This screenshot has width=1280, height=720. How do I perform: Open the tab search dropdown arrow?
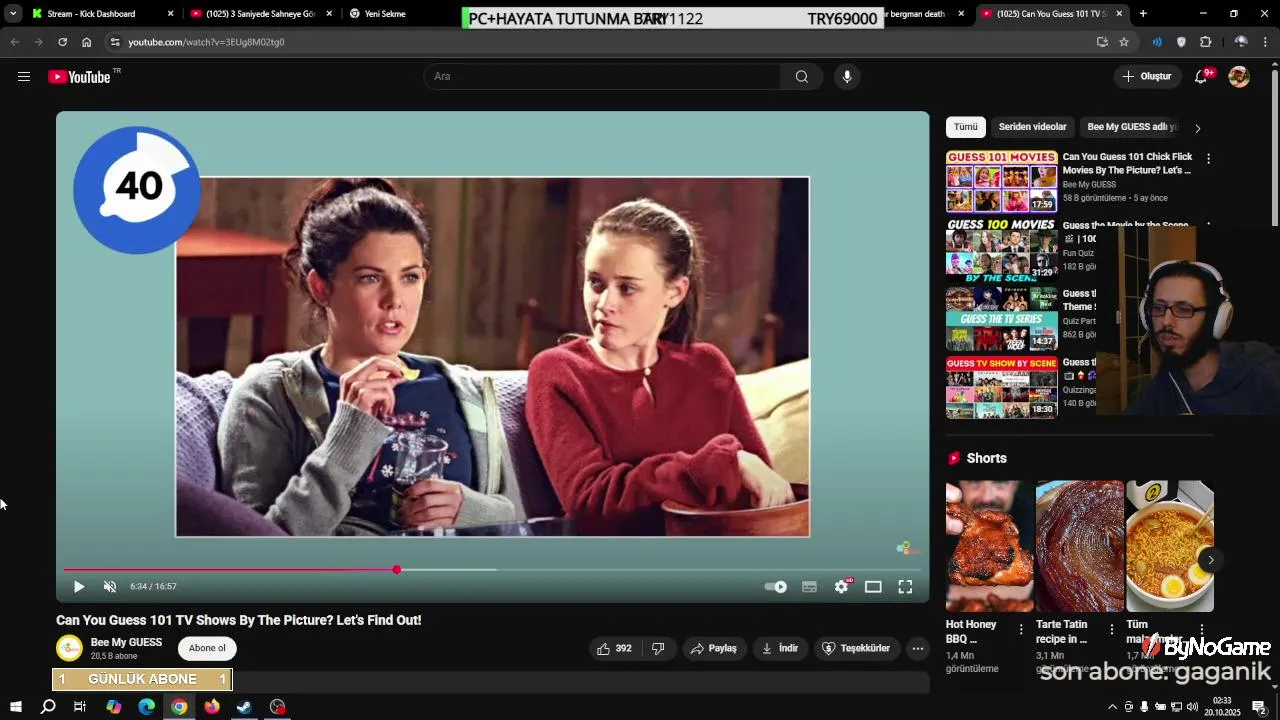[12, 14]
